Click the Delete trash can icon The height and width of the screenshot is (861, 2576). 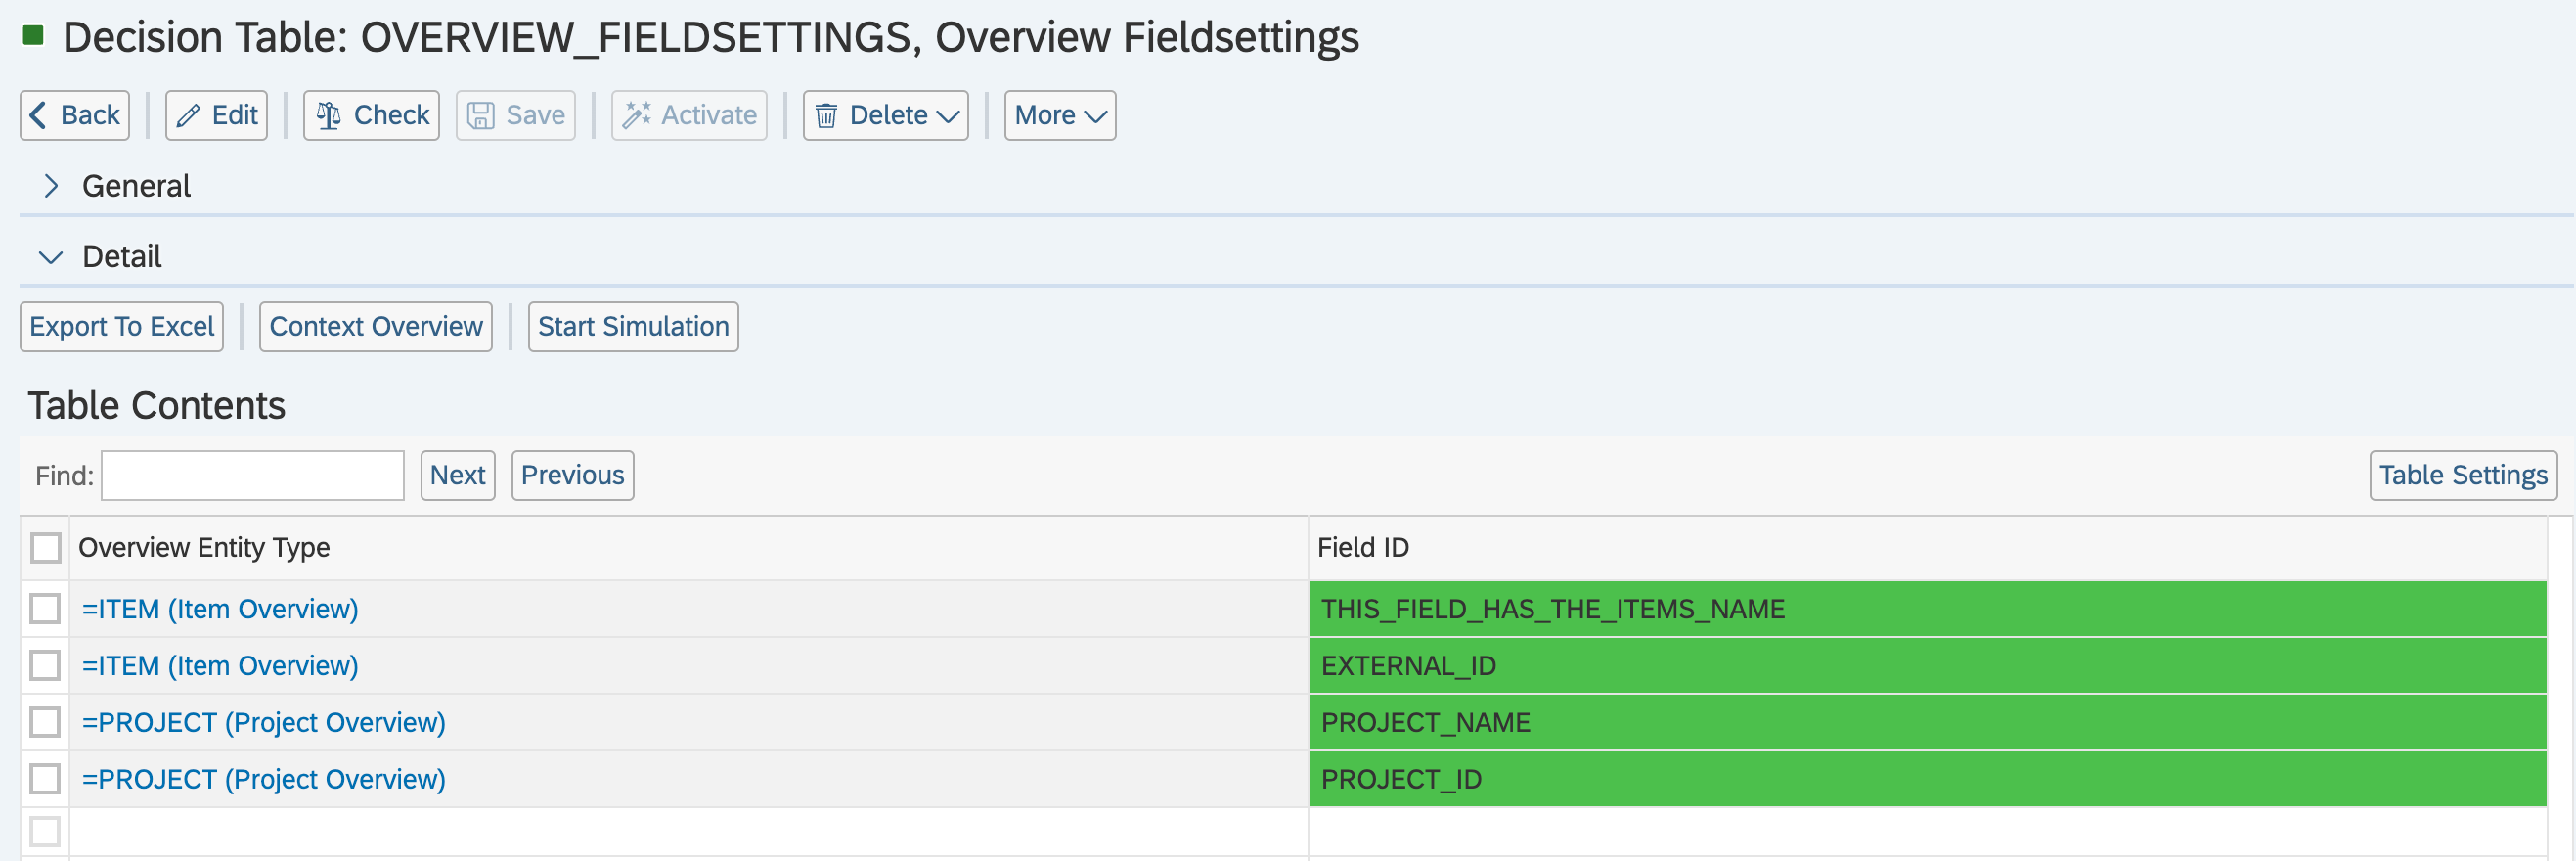826,116
